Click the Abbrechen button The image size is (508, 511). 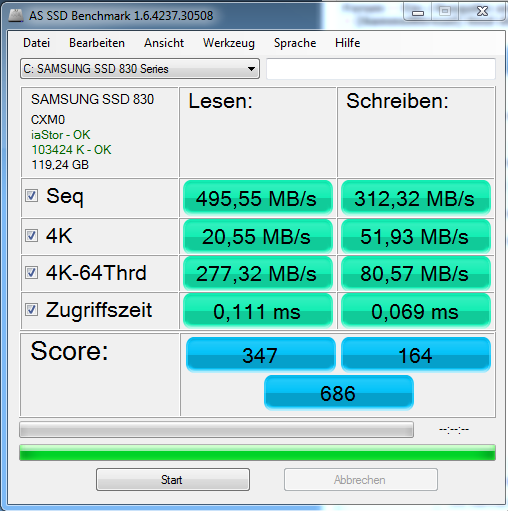[x=361, y=480]
